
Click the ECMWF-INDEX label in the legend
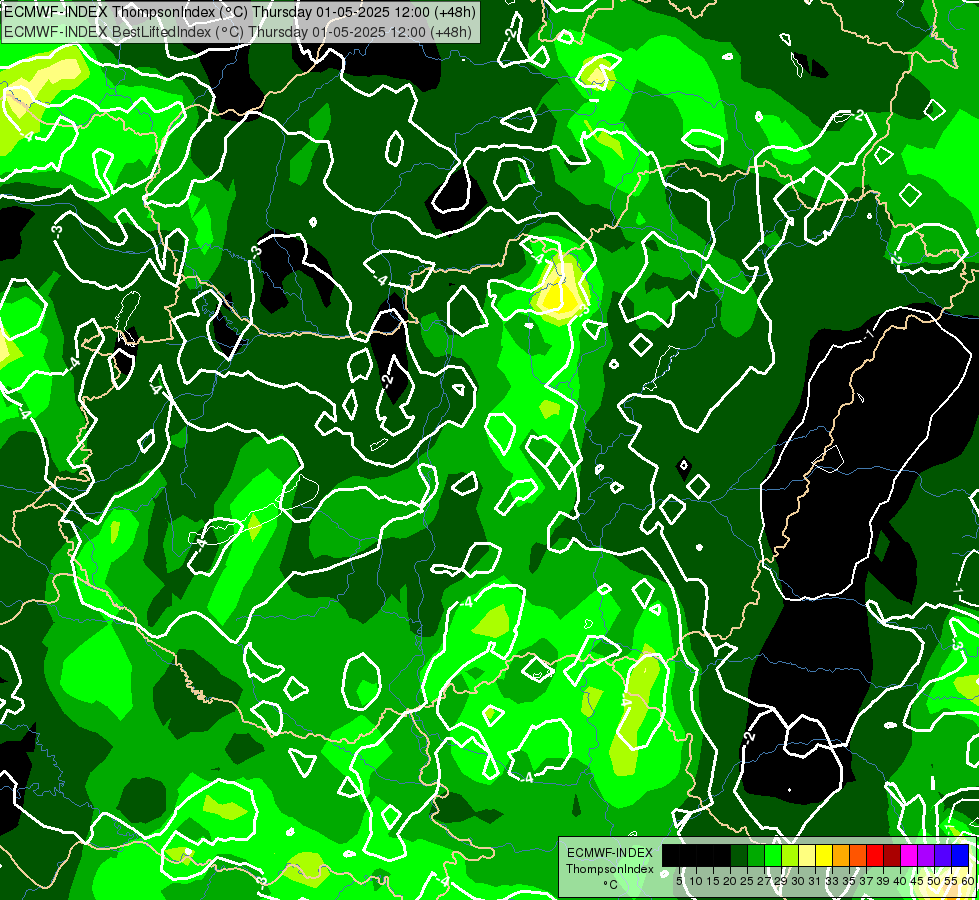tap(610, 853)
